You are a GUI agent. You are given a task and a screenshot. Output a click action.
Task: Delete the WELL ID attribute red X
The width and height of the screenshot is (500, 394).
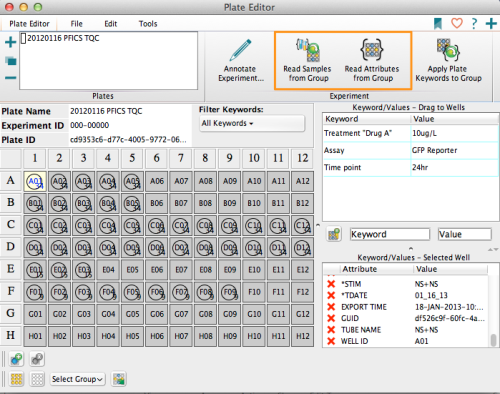331,341
